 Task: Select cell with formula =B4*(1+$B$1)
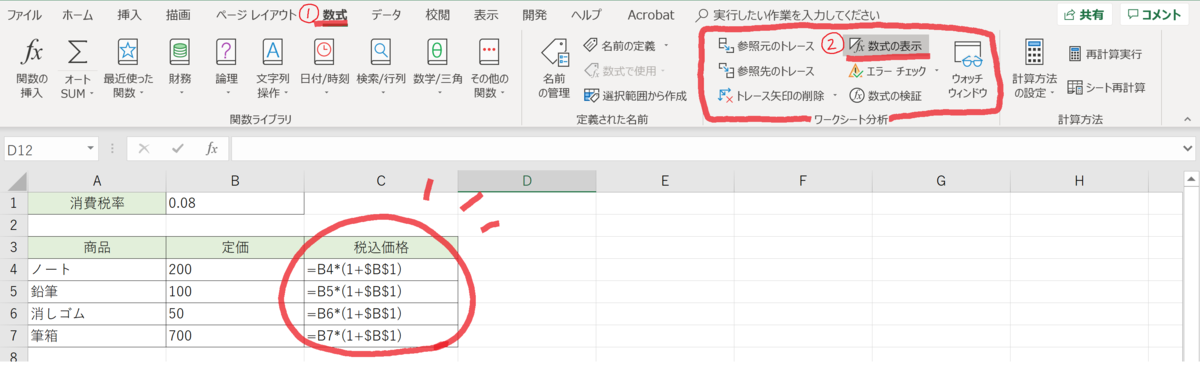(x=381, y=269)
